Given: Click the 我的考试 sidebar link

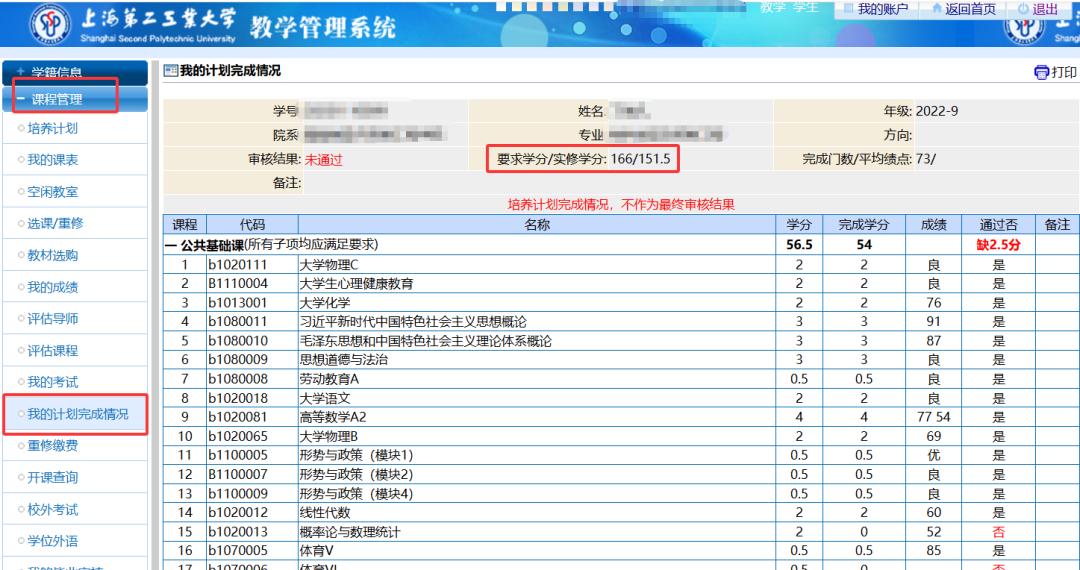Looking at the screenshot, I should pyautogui.click(x=52, y=382).
